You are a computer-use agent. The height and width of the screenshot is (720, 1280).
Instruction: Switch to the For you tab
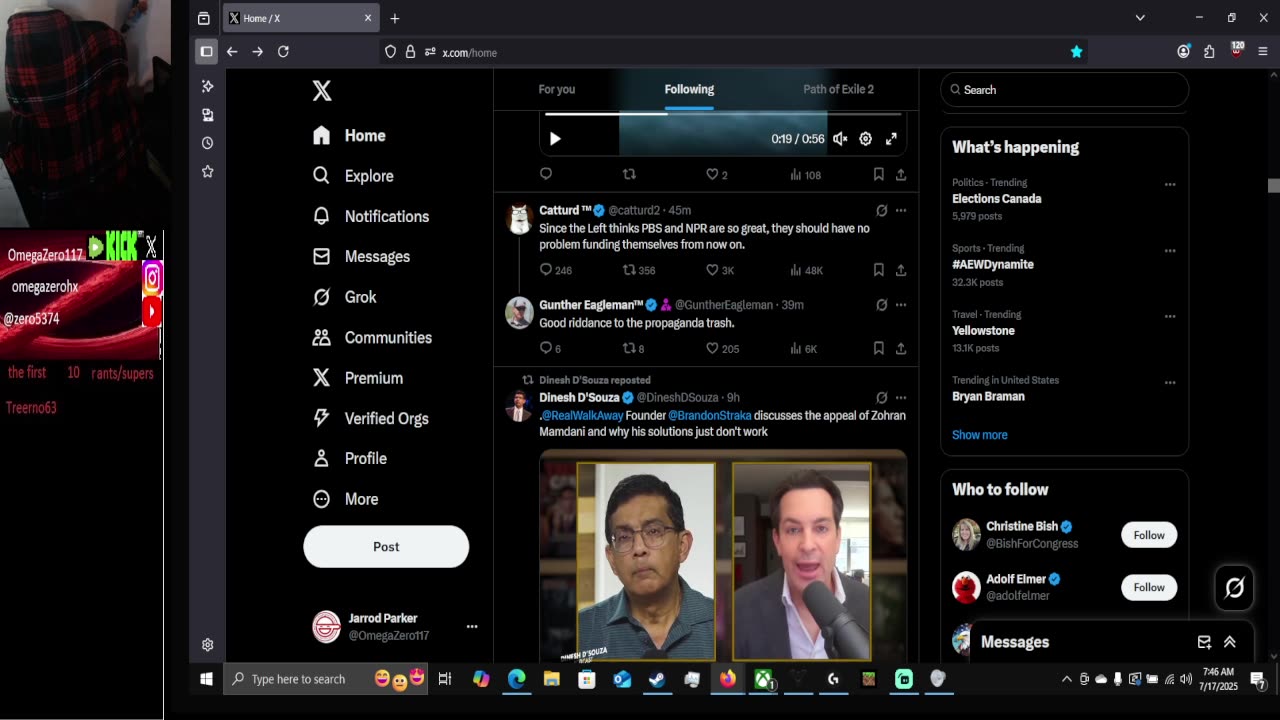(556, 89)
